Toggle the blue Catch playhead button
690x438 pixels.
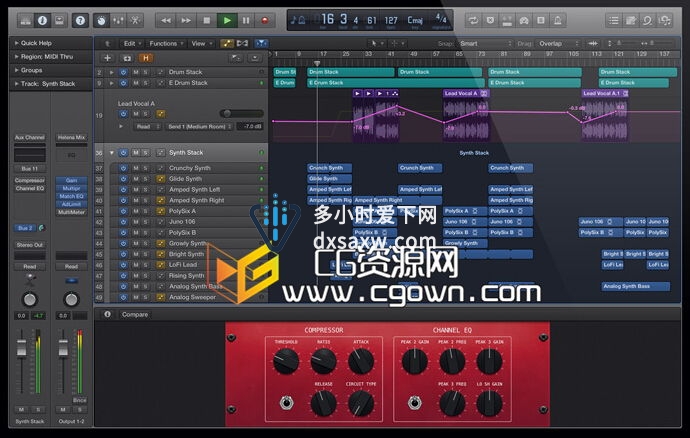(x=261, y=43)
